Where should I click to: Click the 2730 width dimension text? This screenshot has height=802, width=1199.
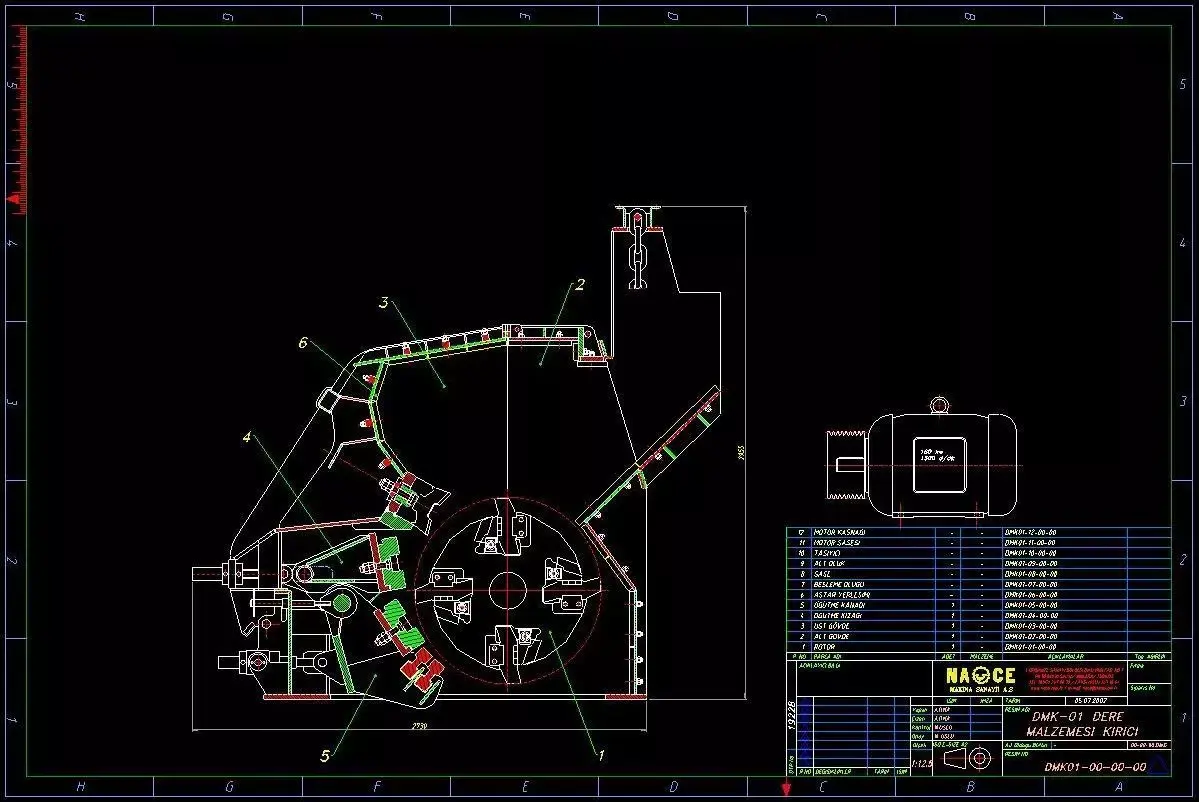click(419, 726)
